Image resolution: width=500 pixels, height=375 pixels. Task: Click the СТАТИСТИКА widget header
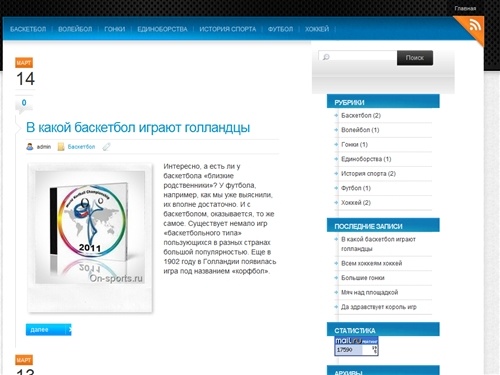pos(383,330)
